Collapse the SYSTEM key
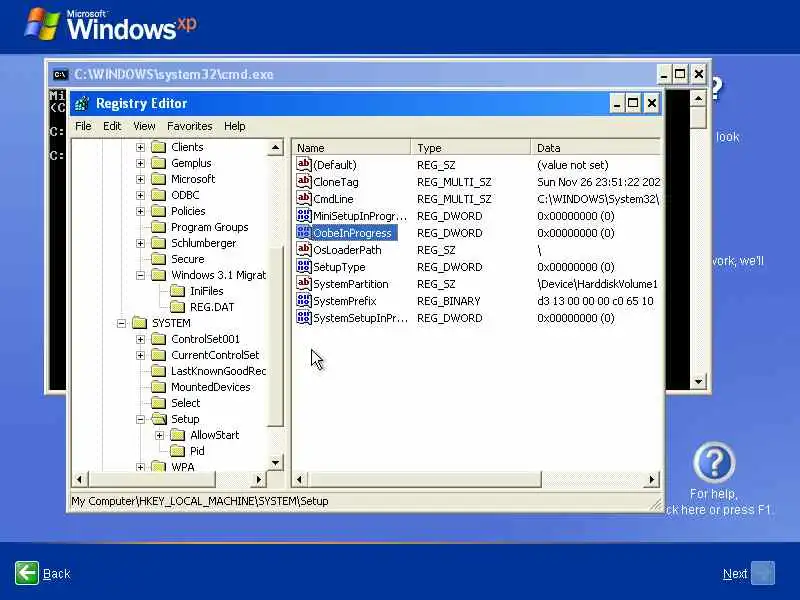Image resolution: width=800 pixels, height=600 pixels. pos(121,323)
